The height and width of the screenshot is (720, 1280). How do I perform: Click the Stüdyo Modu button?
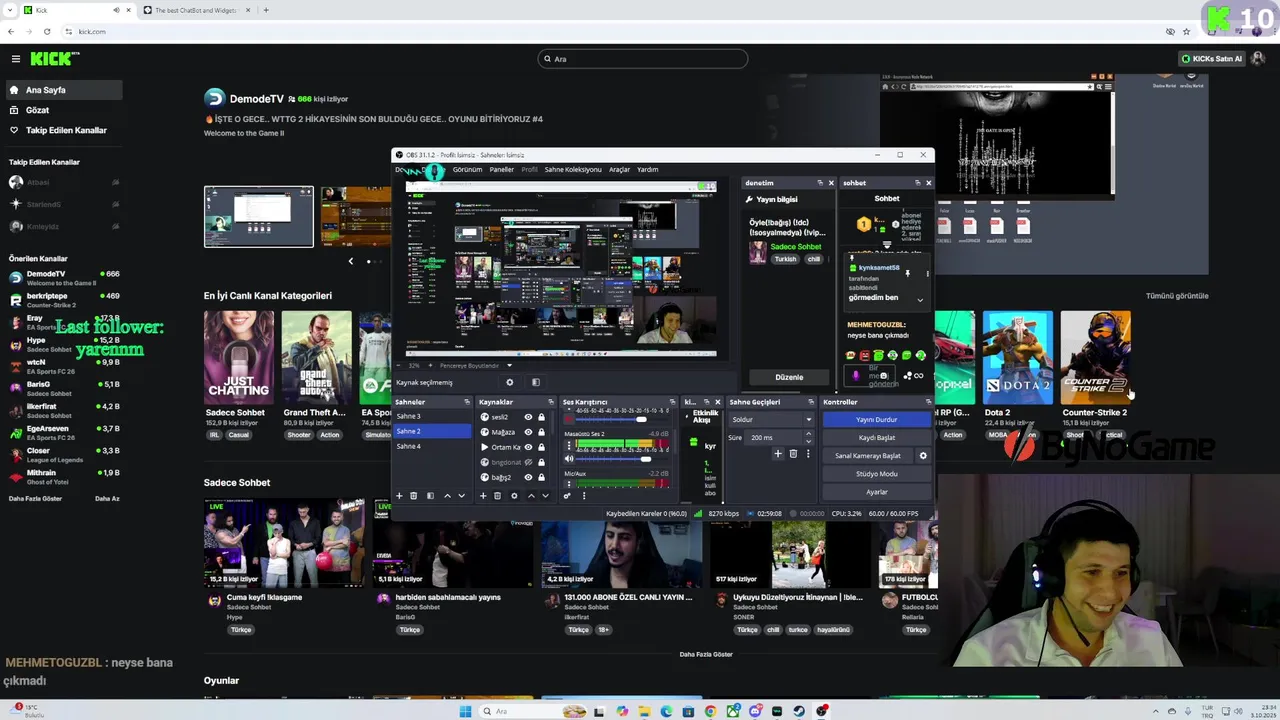[877, 474]
